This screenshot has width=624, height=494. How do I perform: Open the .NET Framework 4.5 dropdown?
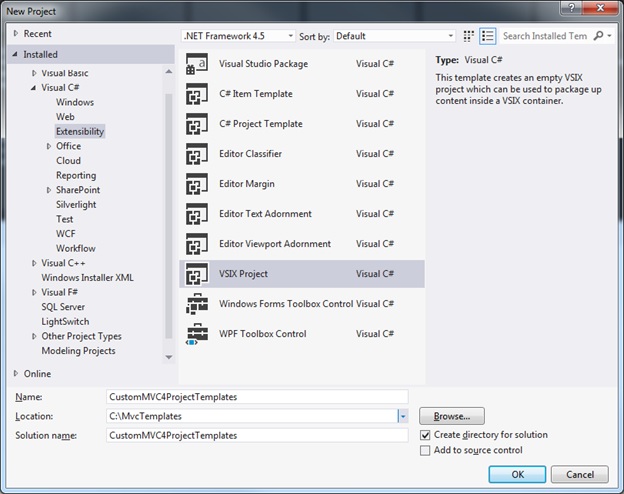click(x=238, y=36)
